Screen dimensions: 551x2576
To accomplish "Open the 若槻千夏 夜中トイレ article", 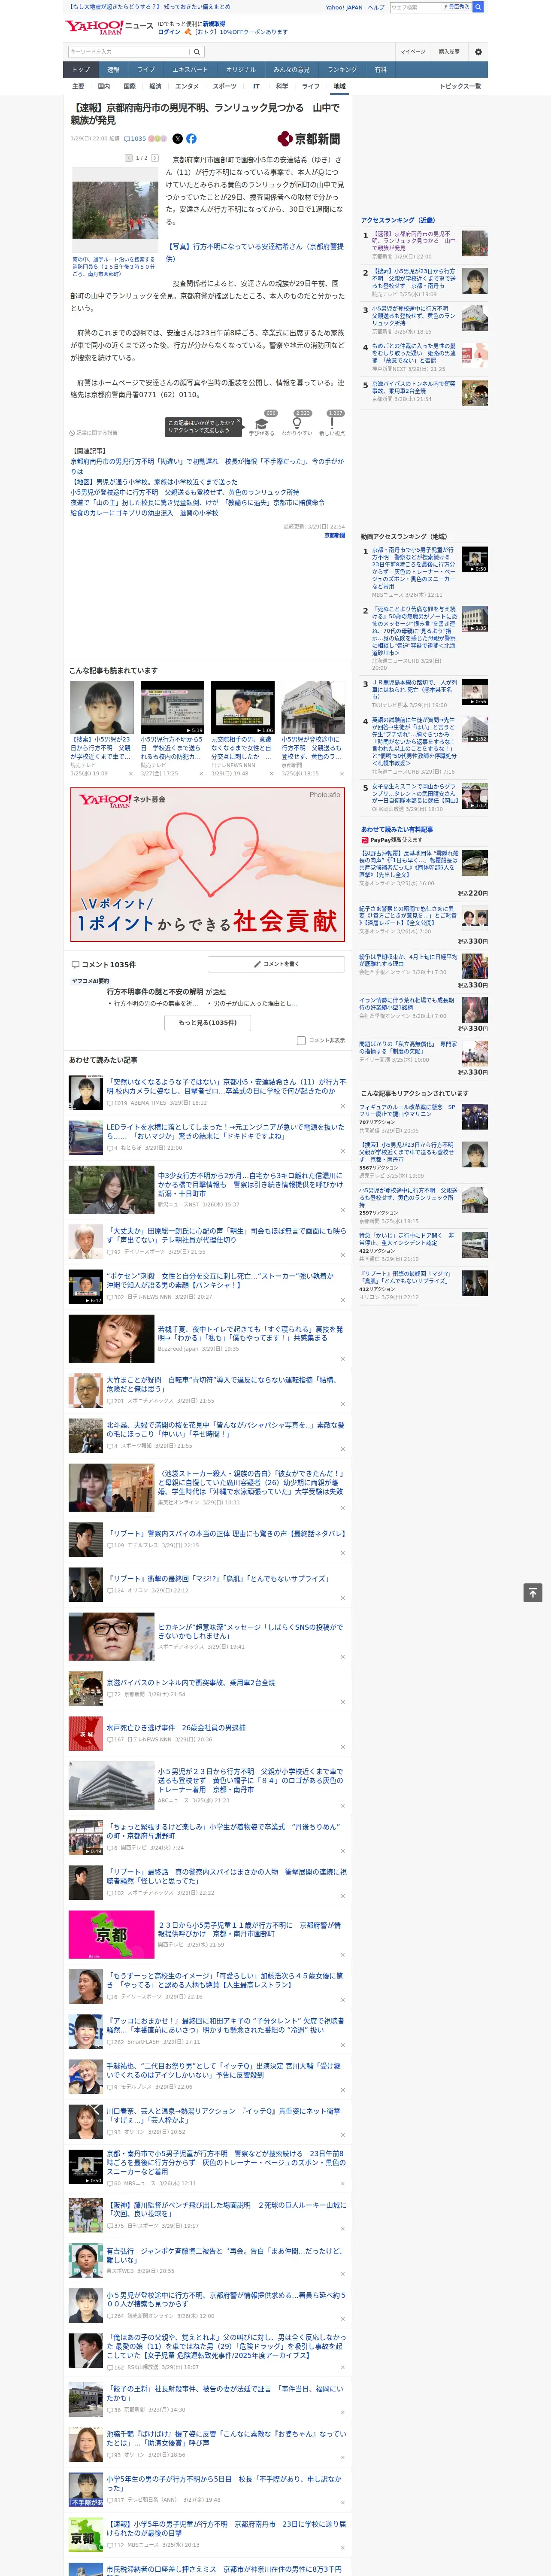I will tap(250, 1333).
